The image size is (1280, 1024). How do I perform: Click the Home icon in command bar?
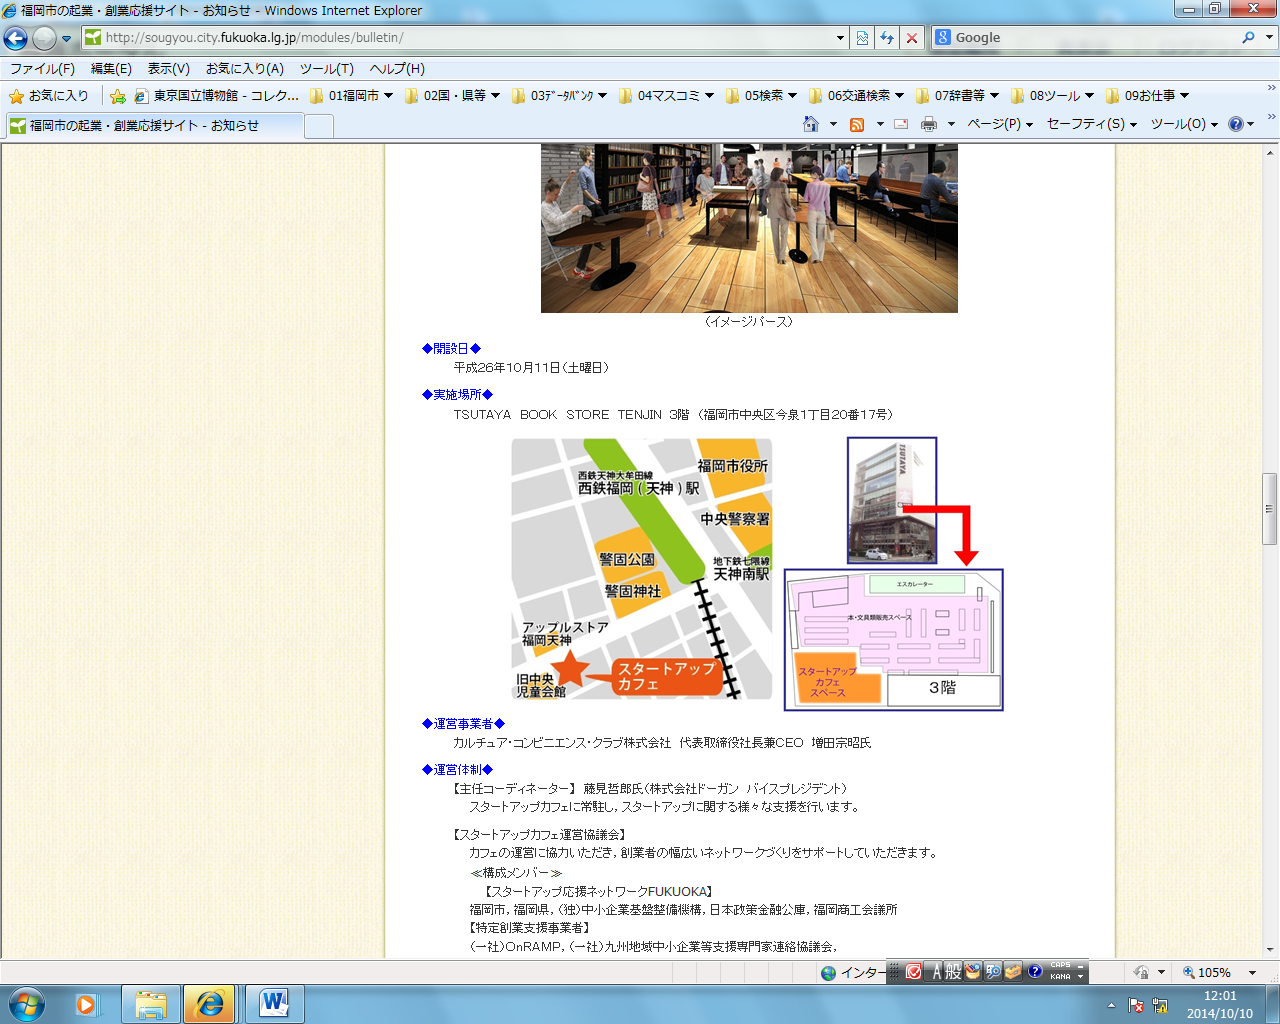coord(811,124)
